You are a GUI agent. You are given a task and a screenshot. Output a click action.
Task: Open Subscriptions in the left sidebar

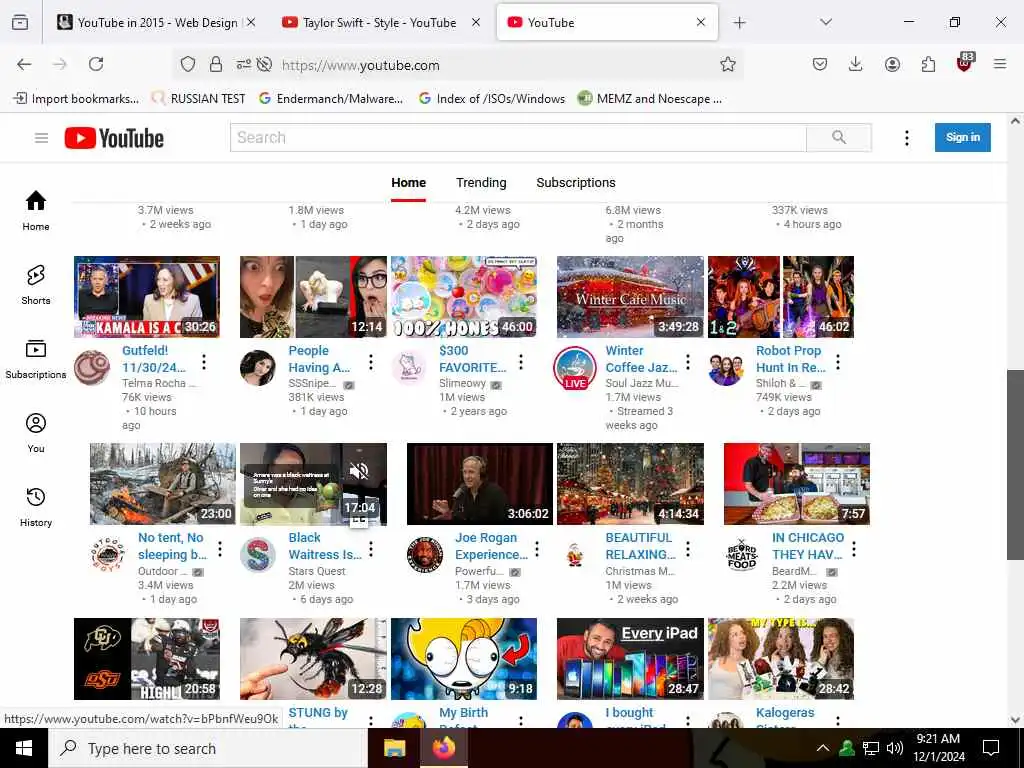click(x=36, y=359)
